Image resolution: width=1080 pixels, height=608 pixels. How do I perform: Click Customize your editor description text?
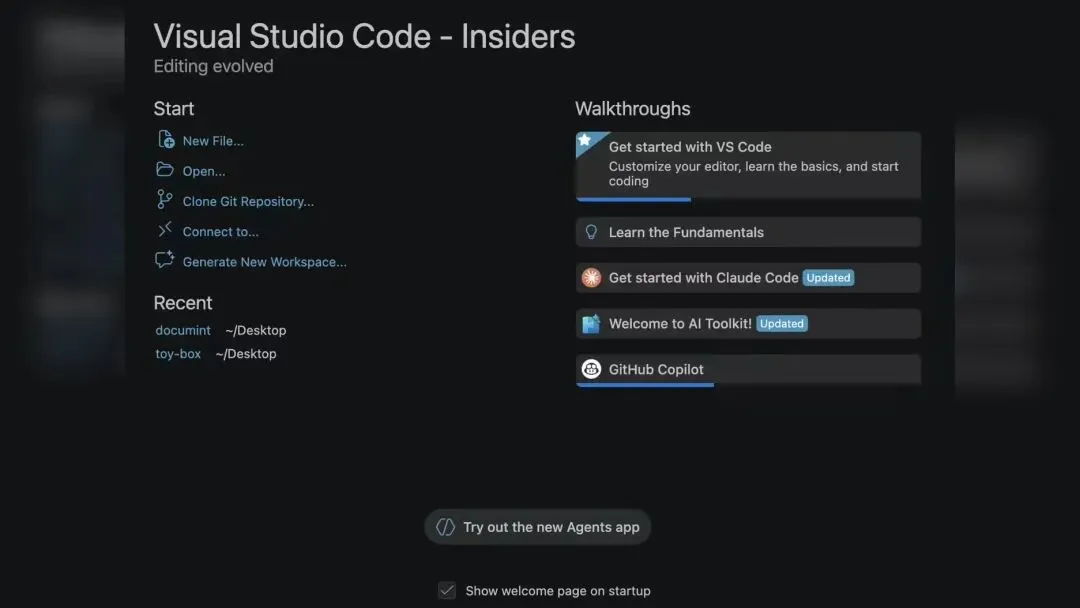click(x=754, y=174)
